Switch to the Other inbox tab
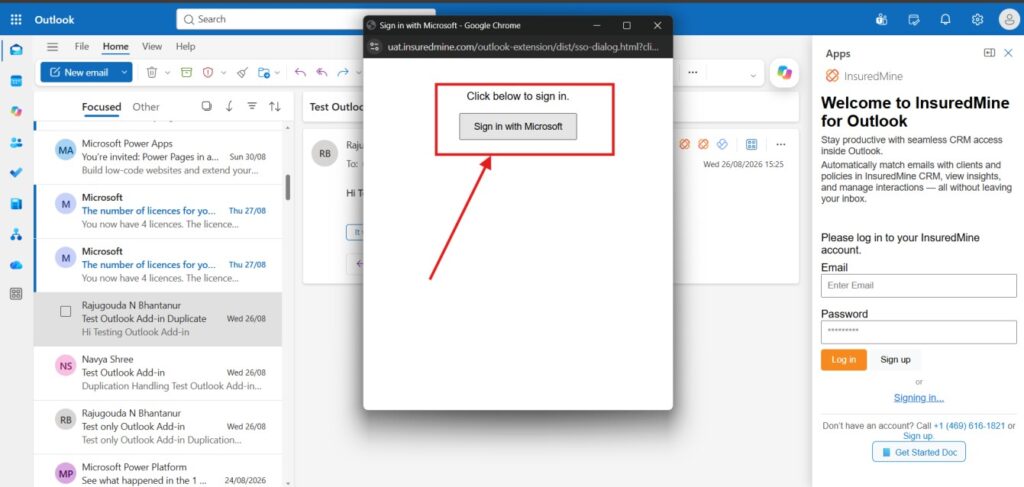Viewport: 1024px width, 487px height. tap(146, 106)
